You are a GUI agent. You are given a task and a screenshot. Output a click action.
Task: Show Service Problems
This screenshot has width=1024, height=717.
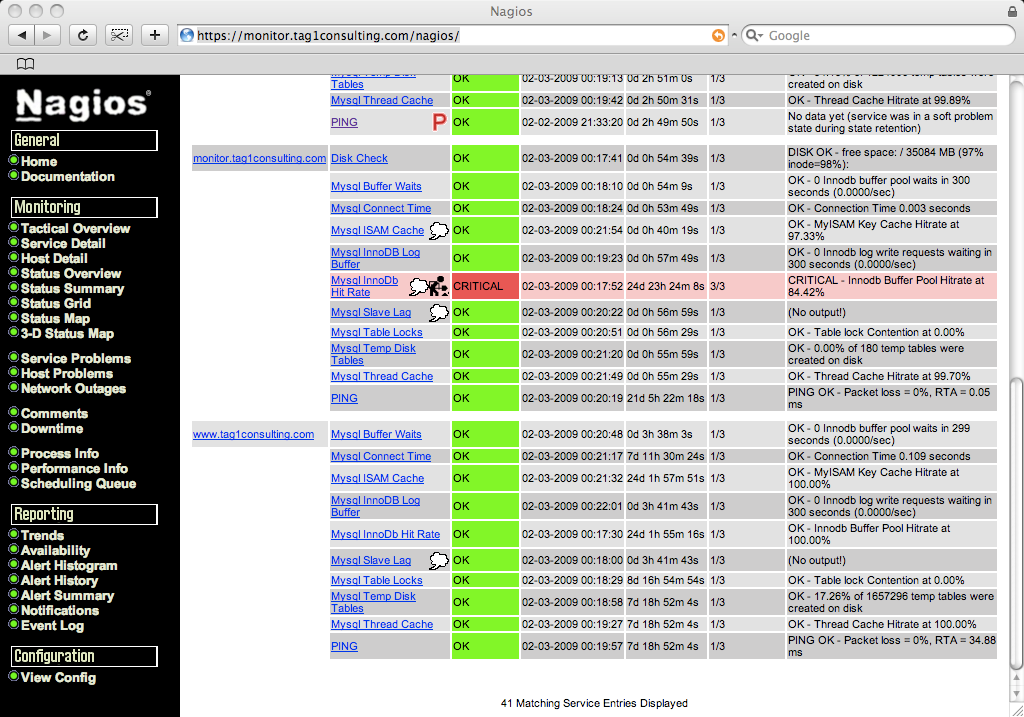[x=76, y=358]
